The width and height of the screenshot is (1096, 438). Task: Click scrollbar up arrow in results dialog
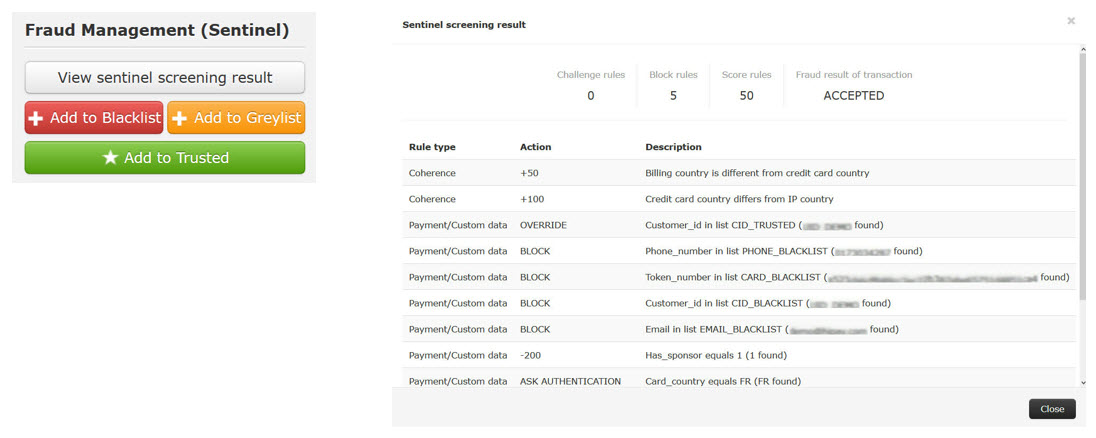click(1083, 49)
